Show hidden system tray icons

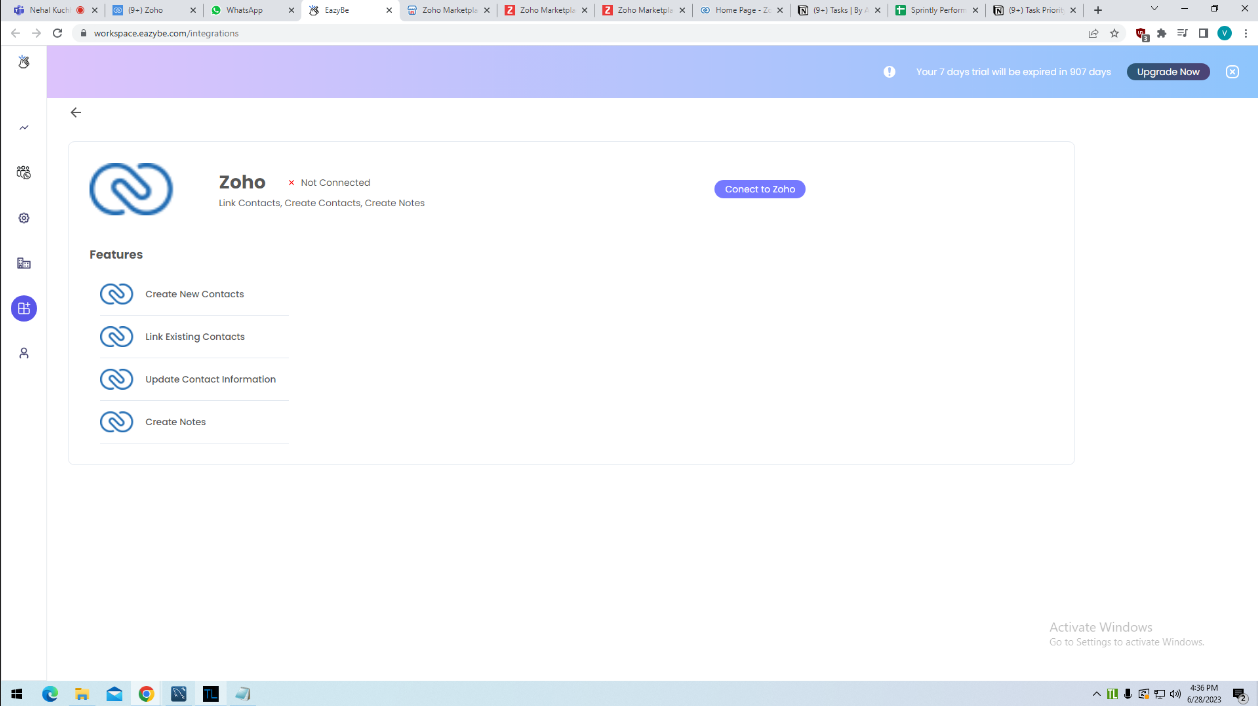click(x=1096, y=694)
